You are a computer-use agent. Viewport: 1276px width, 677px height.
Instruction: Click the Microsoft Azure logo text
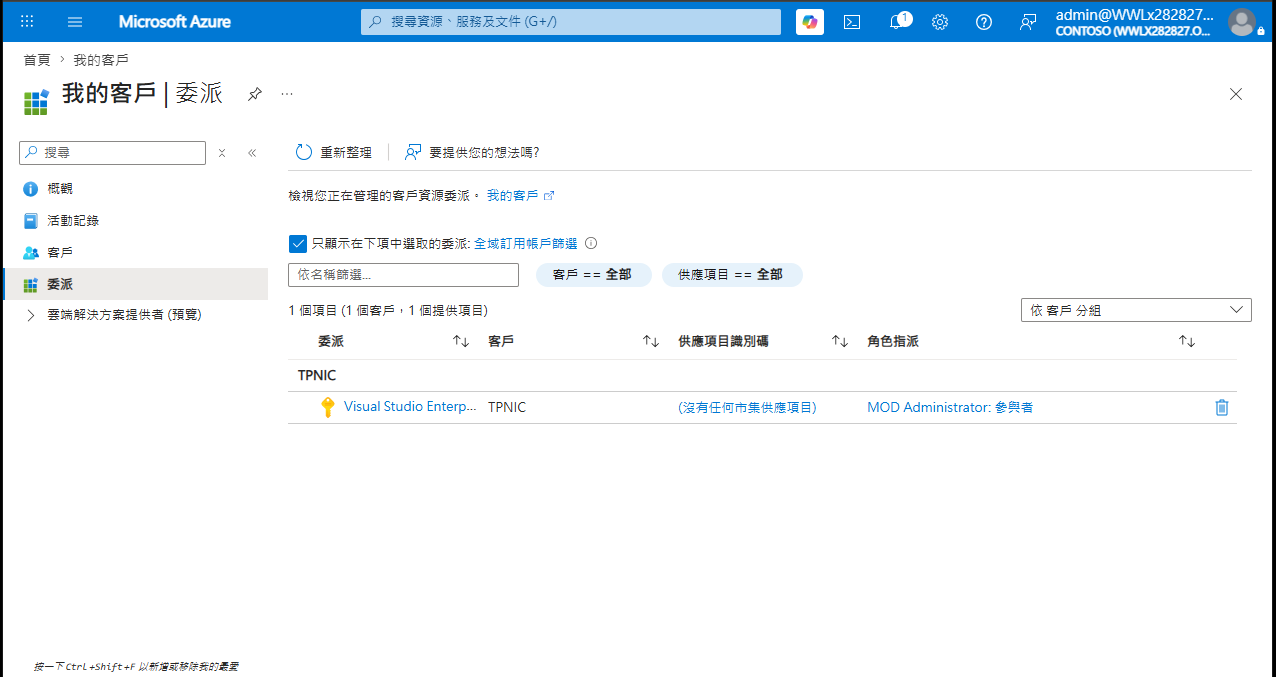click(x=175, y=21)
